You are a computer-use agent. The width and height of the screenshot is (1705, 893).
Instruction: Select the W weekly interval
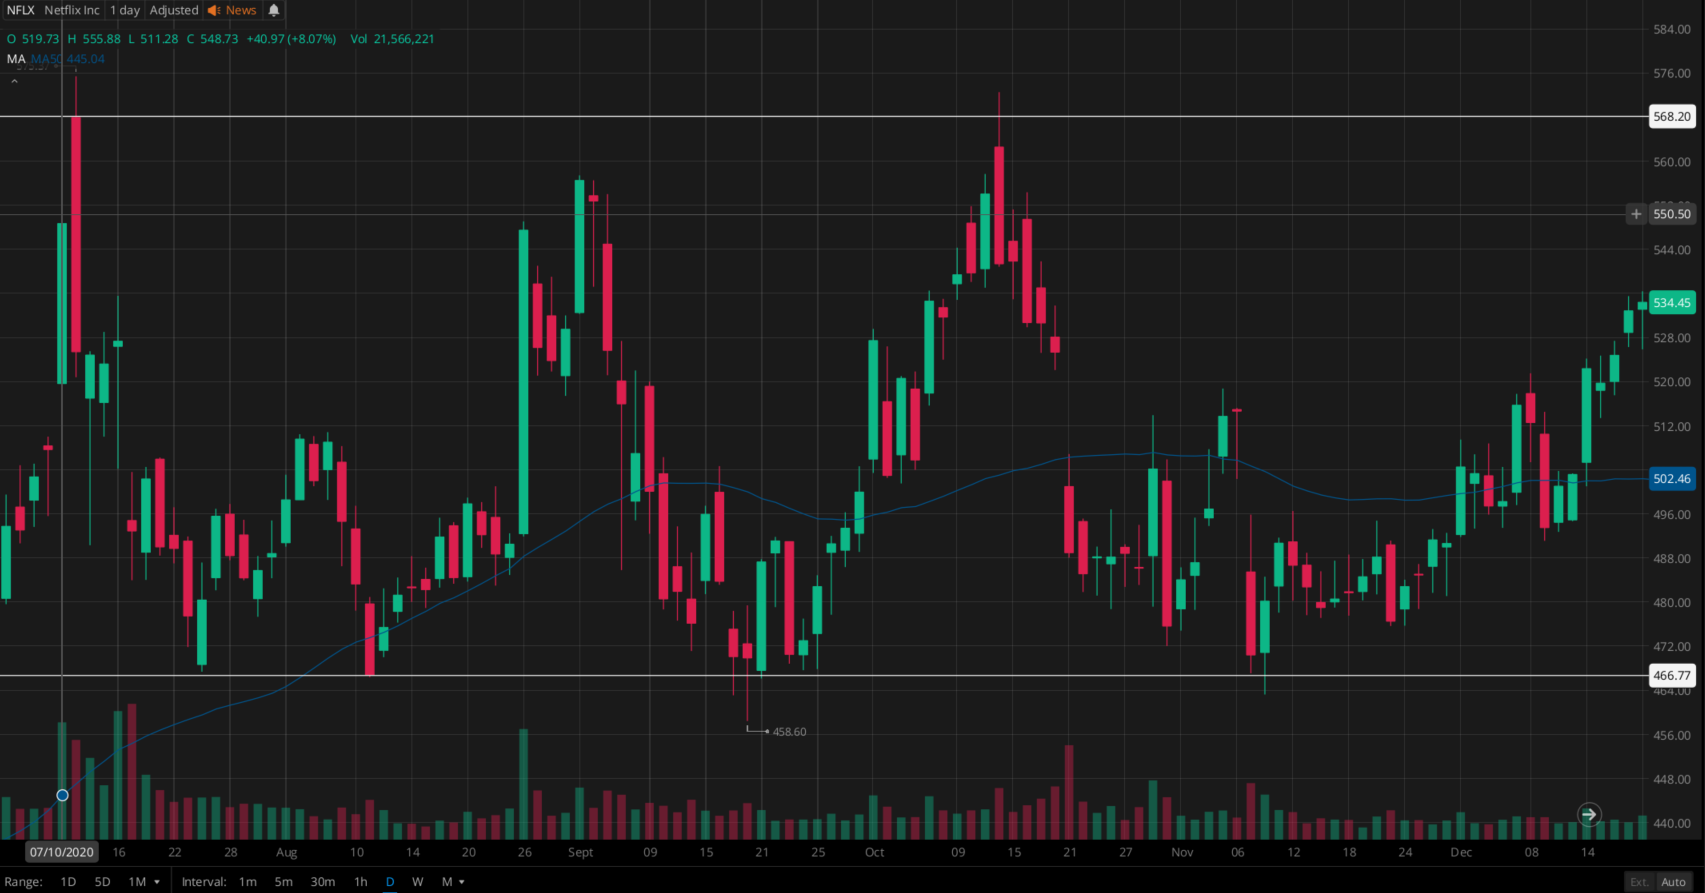[418, 882]
